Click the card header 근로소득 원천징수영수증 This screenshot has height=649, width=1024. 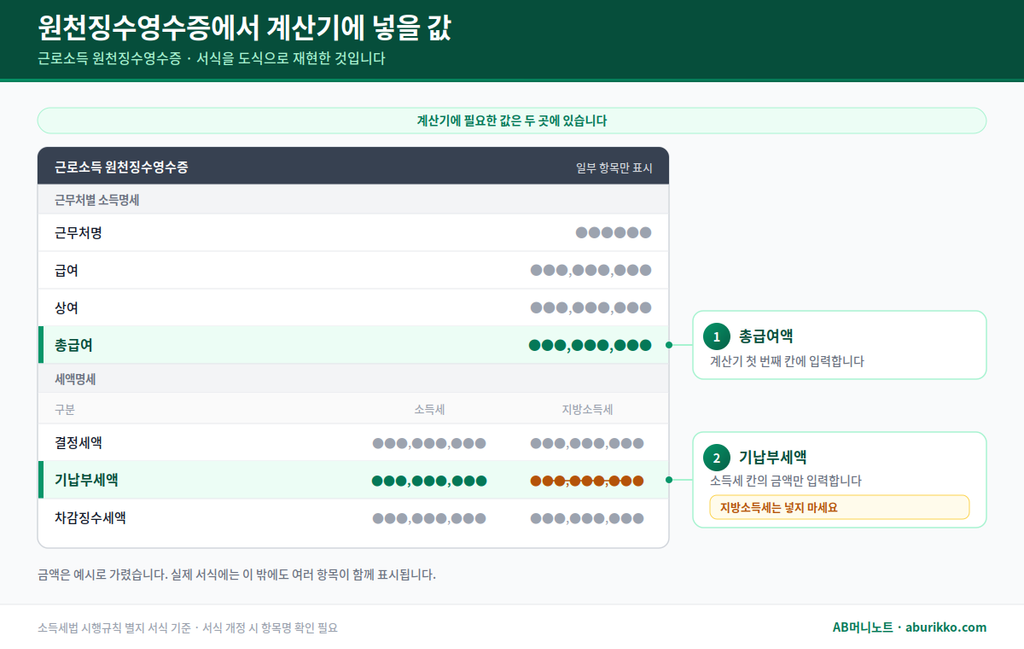(x=121, y=167)
